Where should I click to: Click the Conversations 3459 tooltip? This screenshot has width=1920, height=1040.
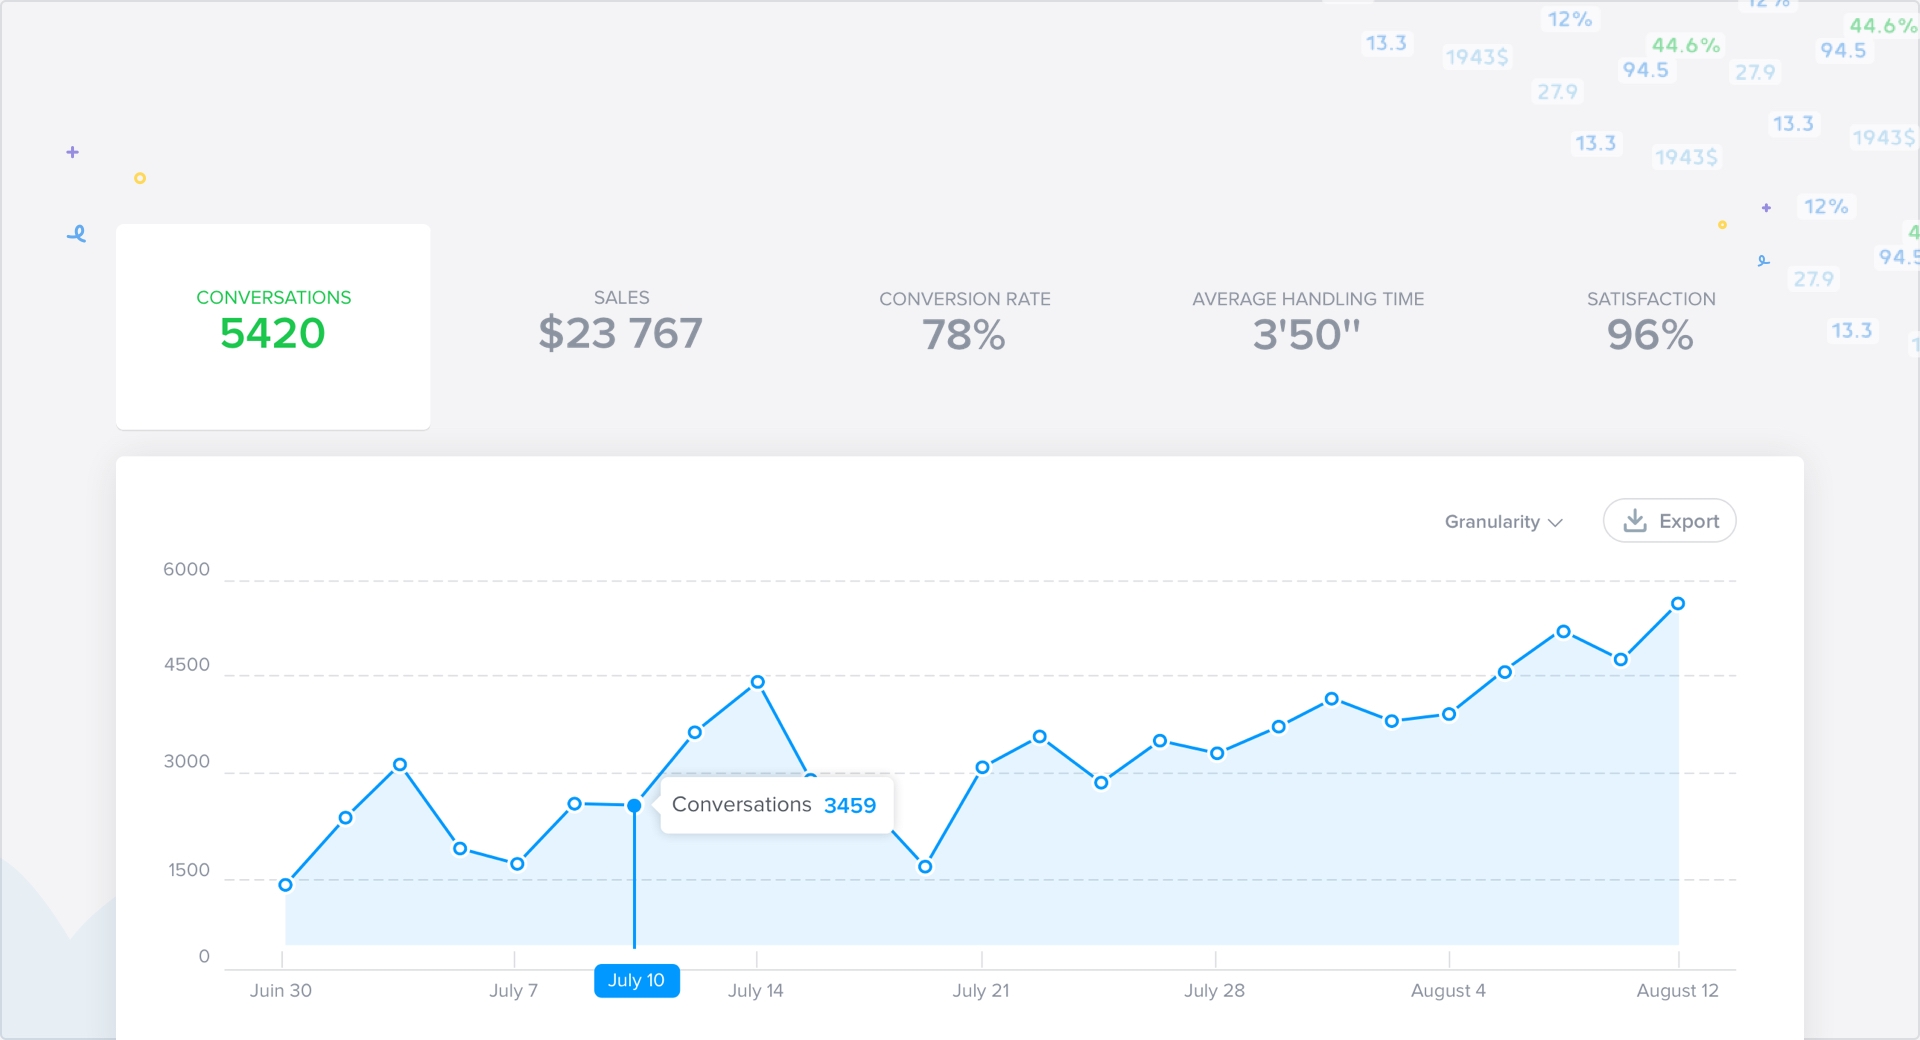[775, 805]
